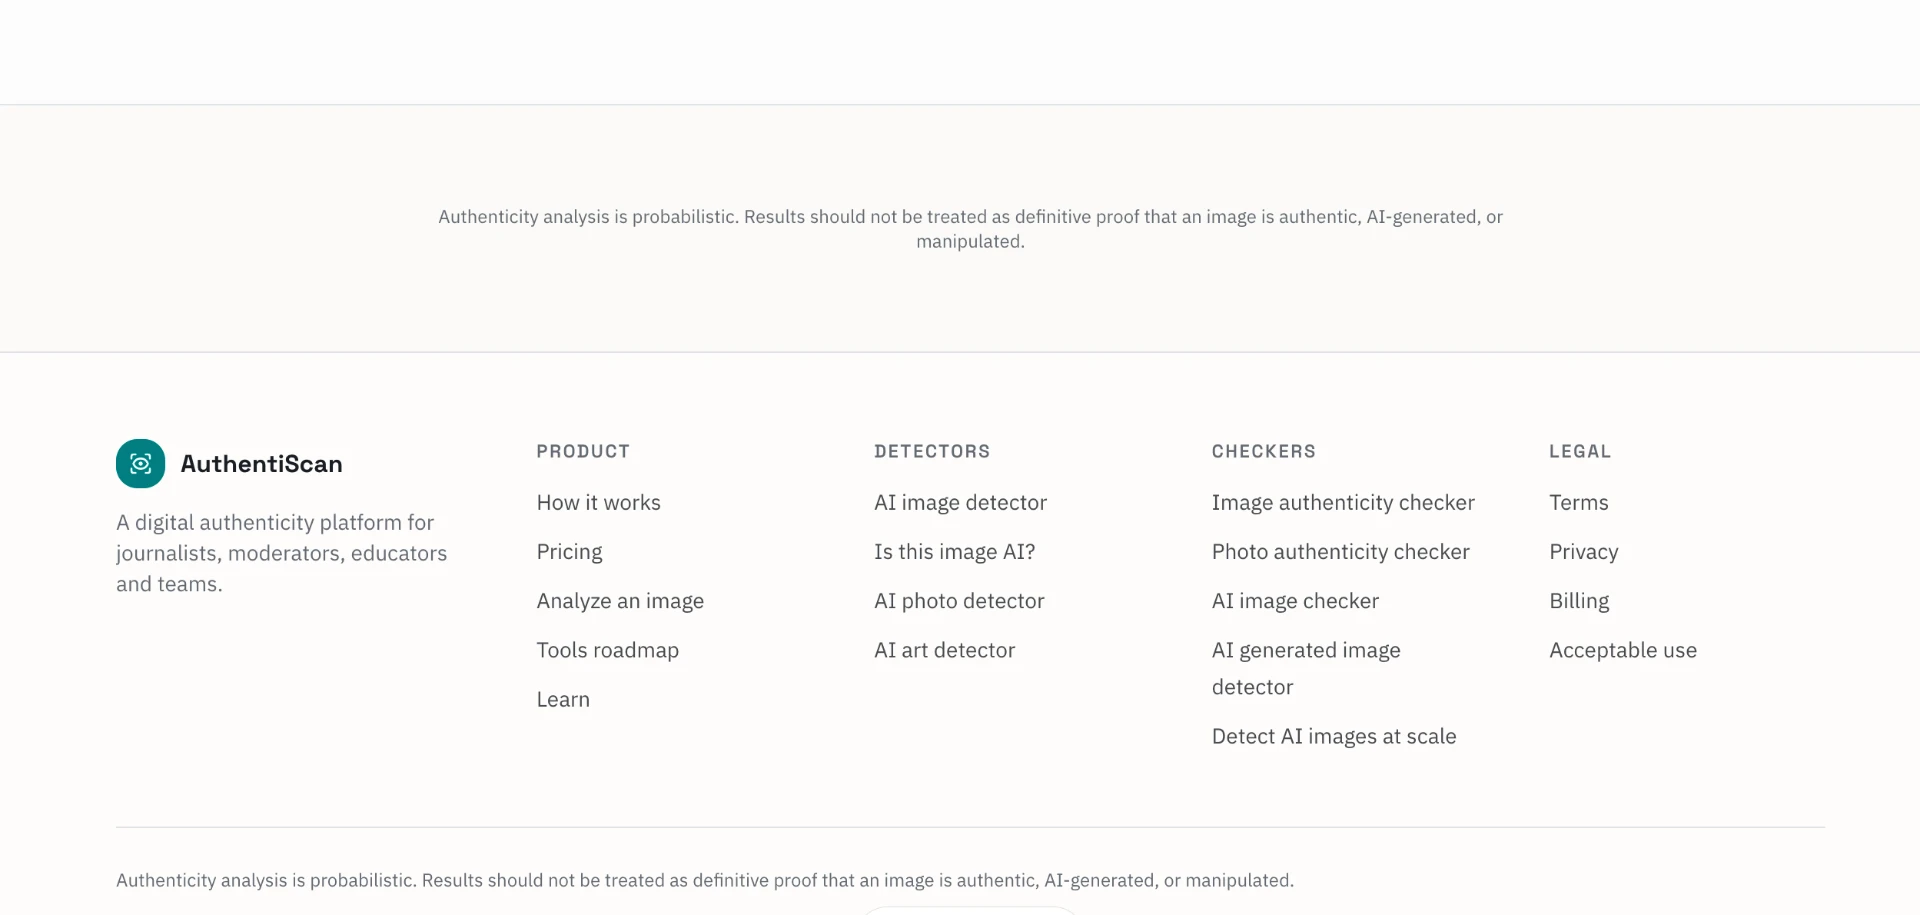Open the Privacy policy link

tap(1584, 552)
